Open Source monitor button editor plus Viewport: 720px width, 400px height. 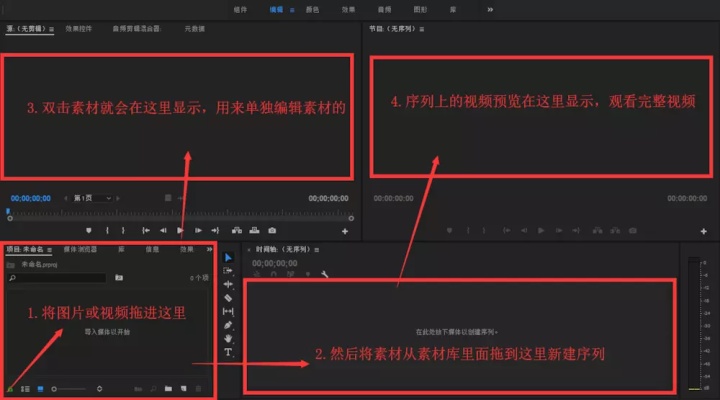345,231
